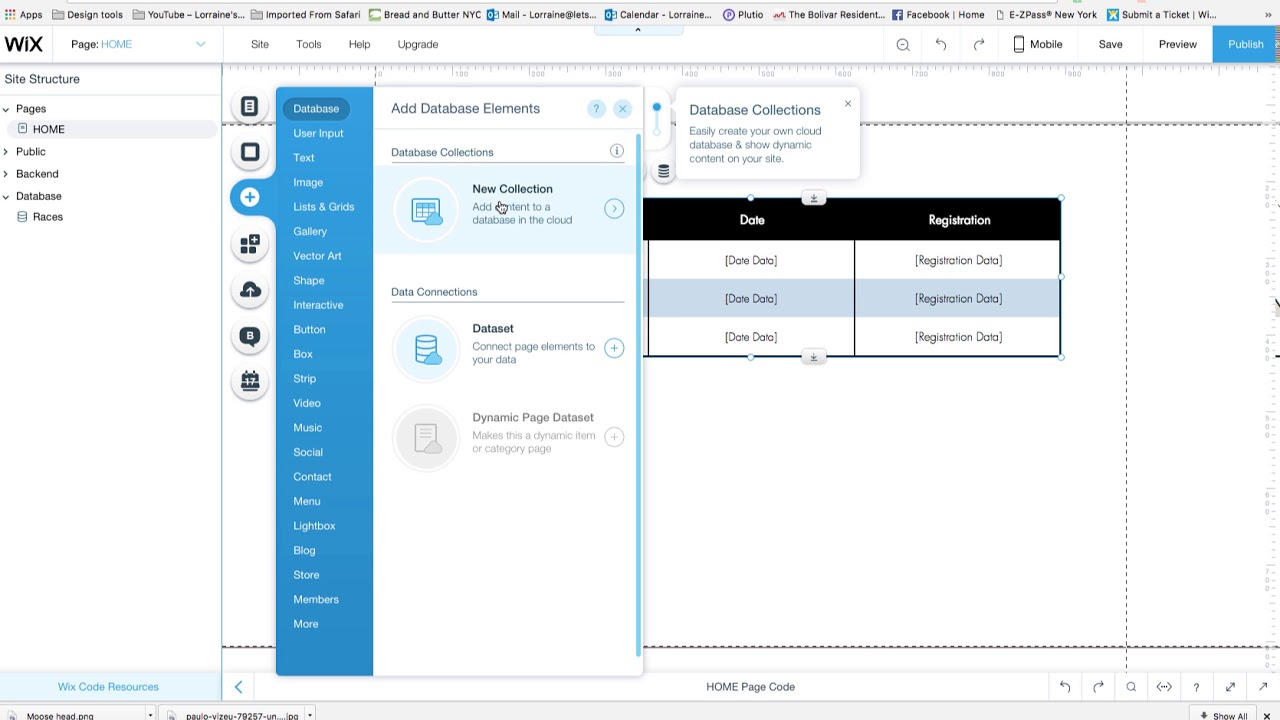Image resolution: width=1280 pixels, height=720 pixels.
Task: Open the Facebook Home bookmark
Action: (939, 15)
